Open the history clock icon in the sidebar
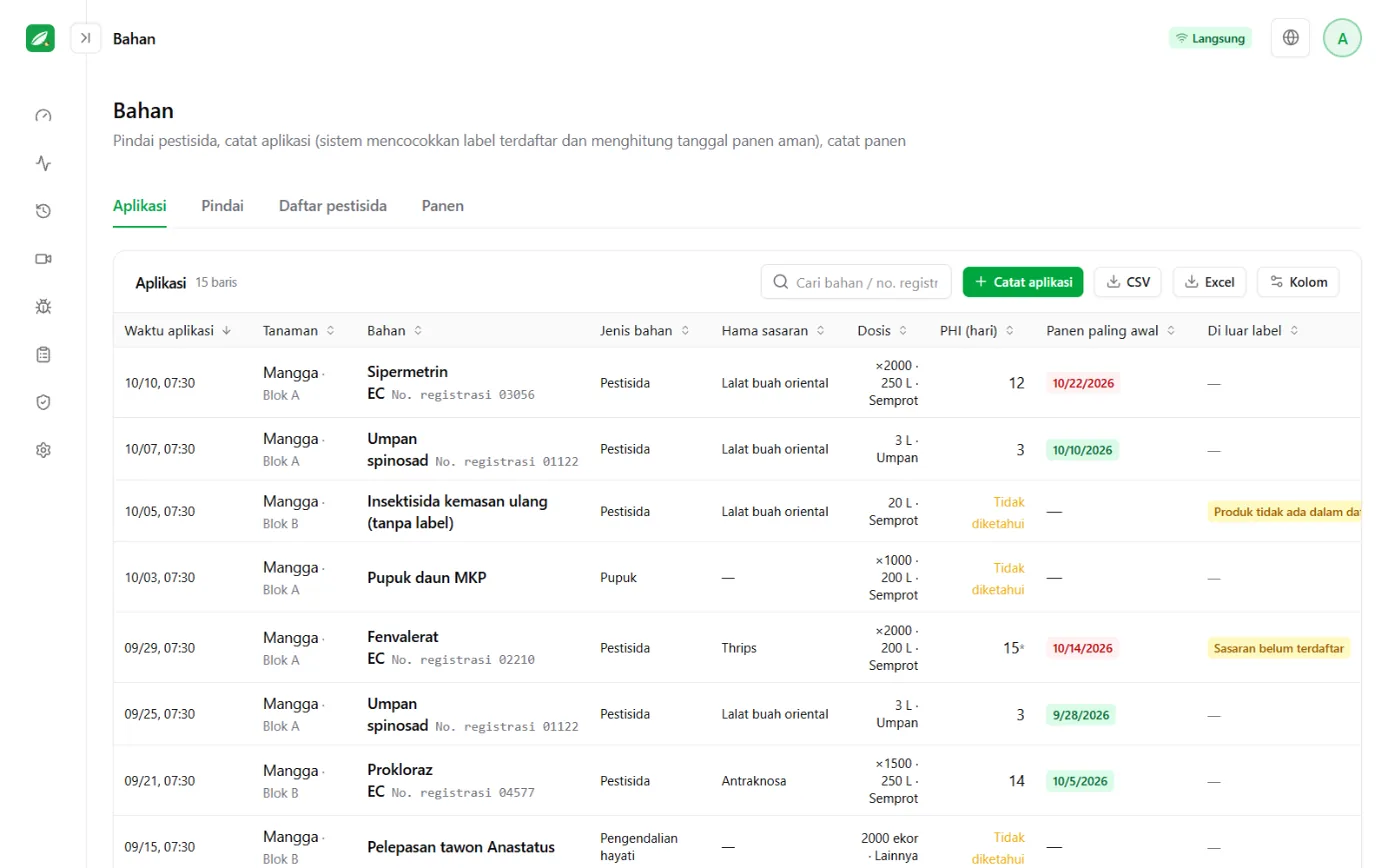This screenshot has width=1388, height=868. point(43,211)
